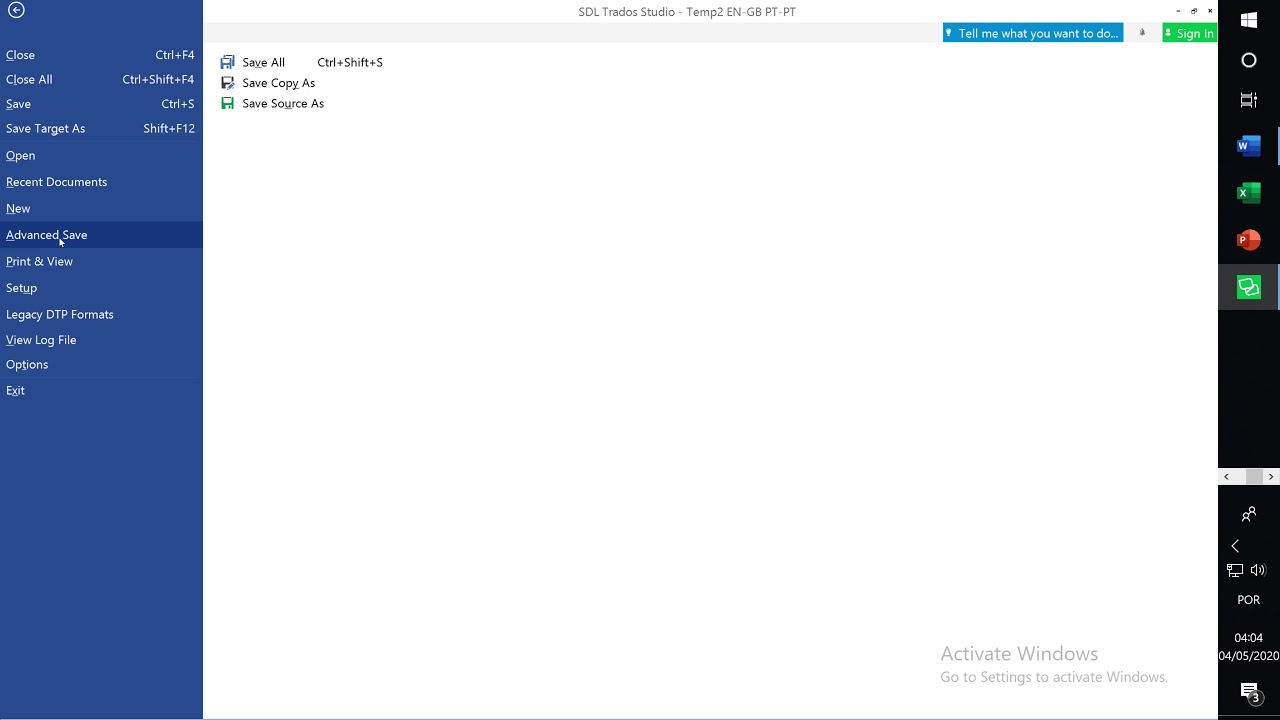
Task: Open the Windows Start button
Action: (1249, 20)
